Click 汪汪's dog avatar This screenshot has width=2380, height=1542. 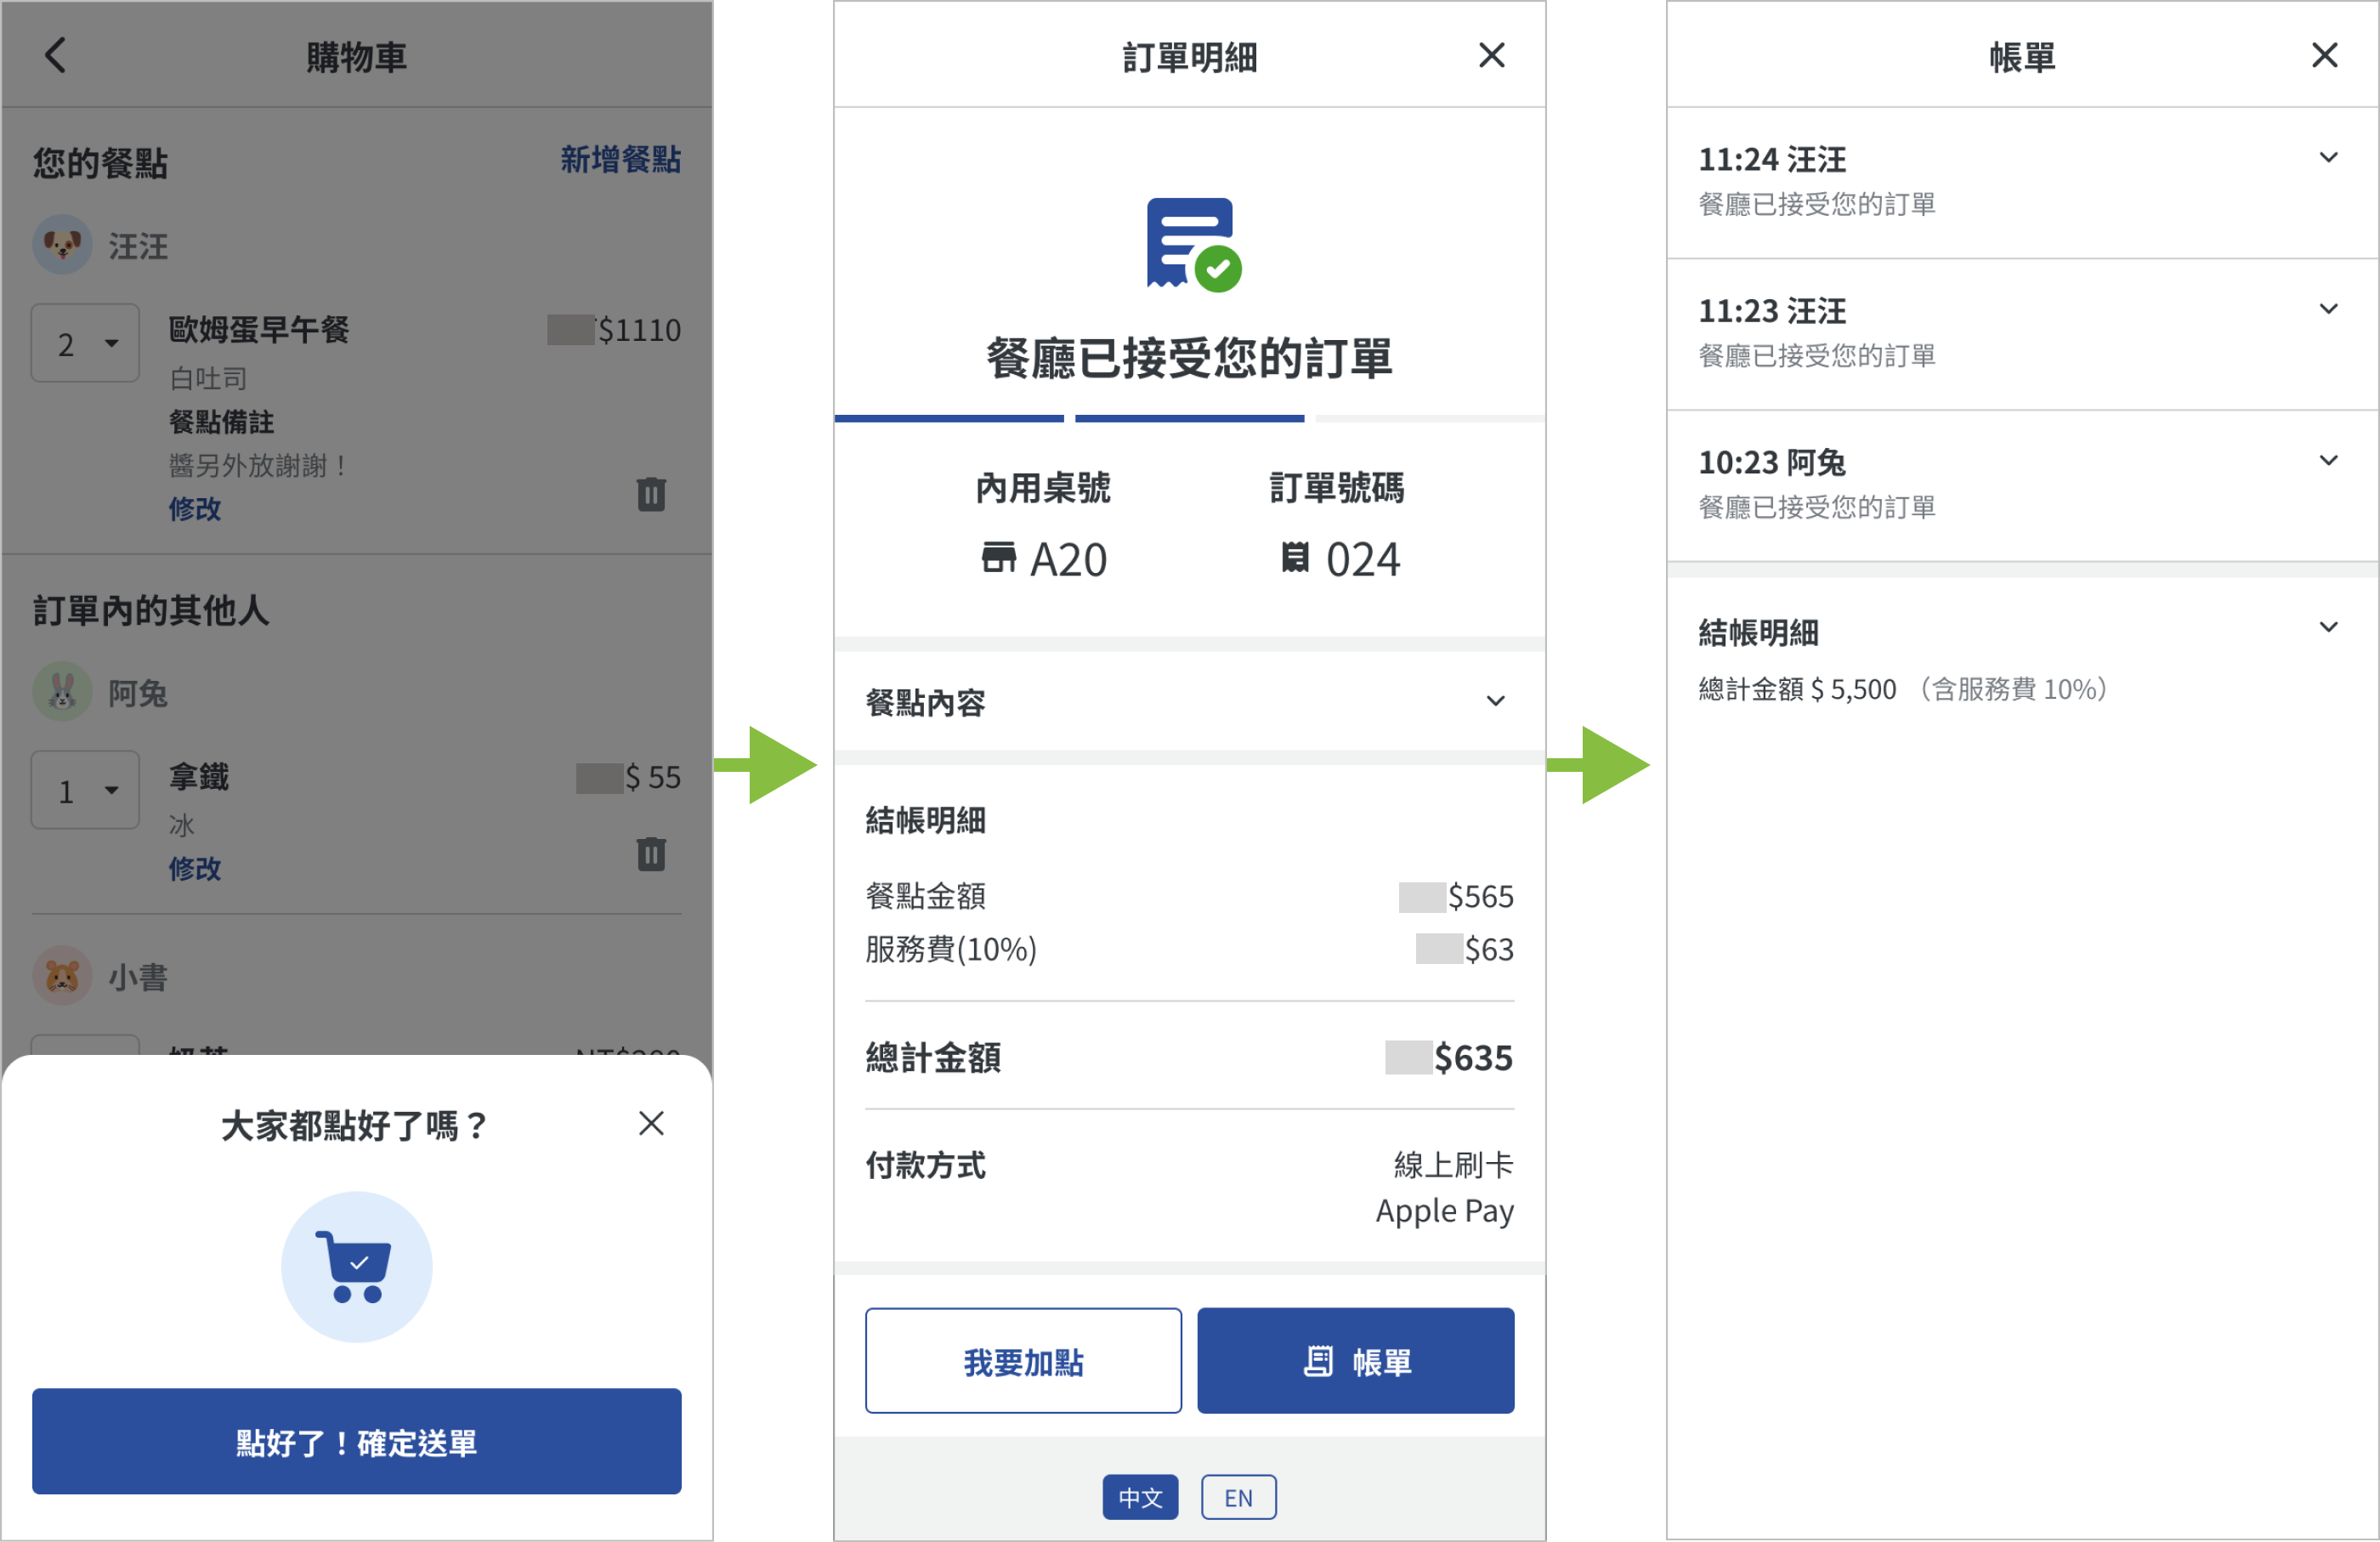[62, 244]
